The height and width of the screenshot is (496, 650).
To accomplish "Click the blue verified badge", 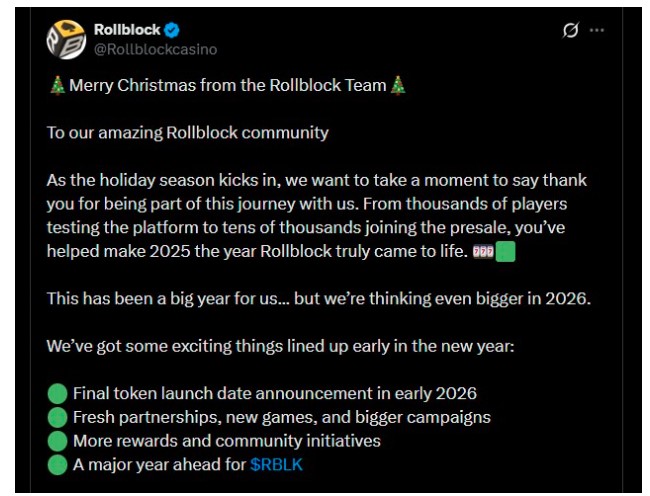I will pos(172,30).
